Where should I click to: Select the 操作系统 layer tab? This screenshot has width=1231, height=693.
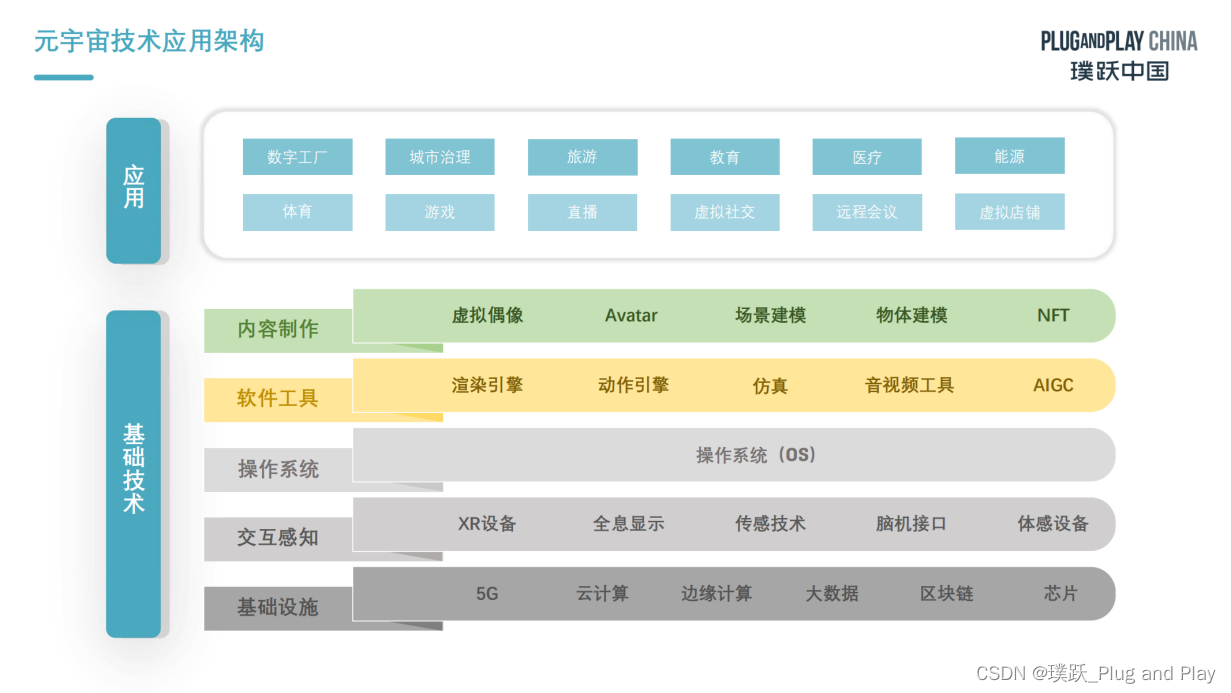pos(278,469)
